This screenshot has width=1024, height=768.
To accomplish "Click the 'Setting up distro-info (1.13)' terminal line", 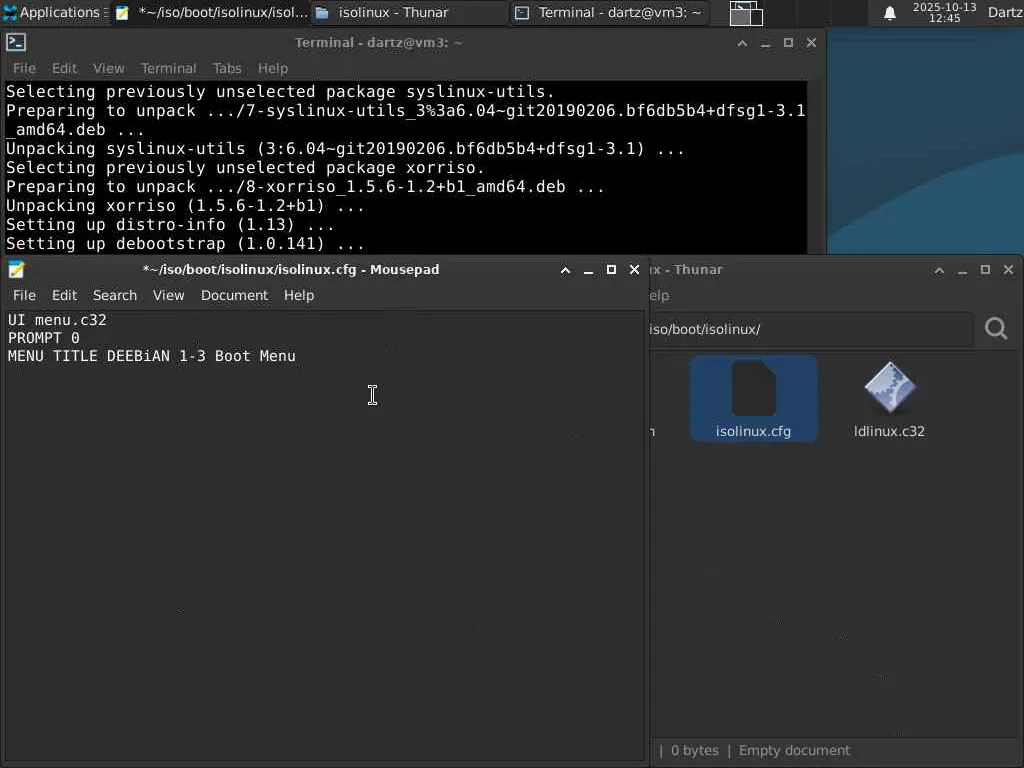I will tap(170, 225).
